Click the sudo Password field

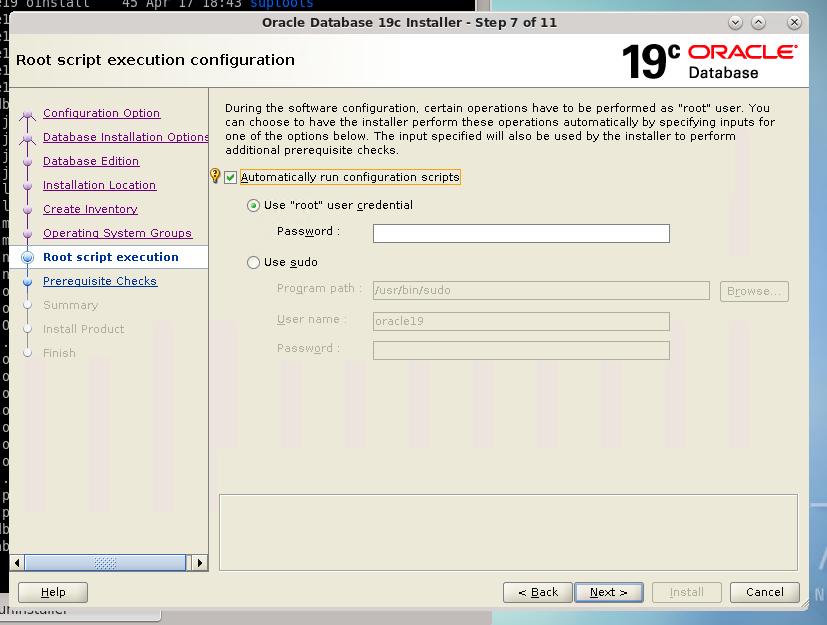(x=521, y=350)
